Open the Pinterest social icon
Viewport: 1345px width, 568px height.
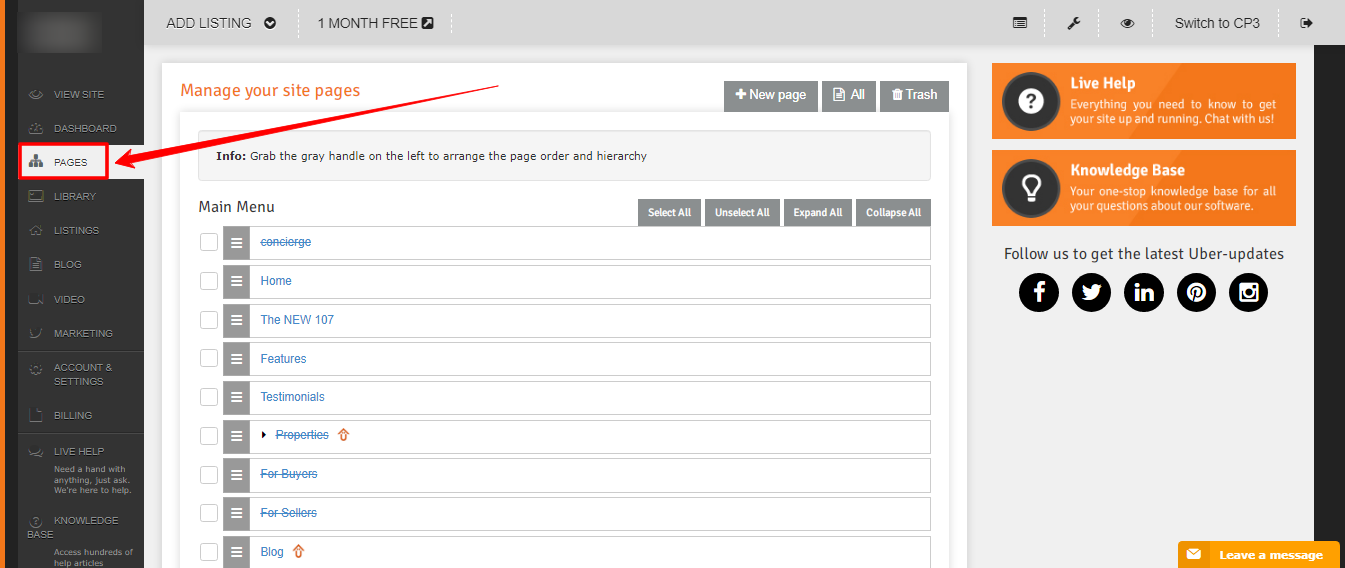pos(1196,292)
